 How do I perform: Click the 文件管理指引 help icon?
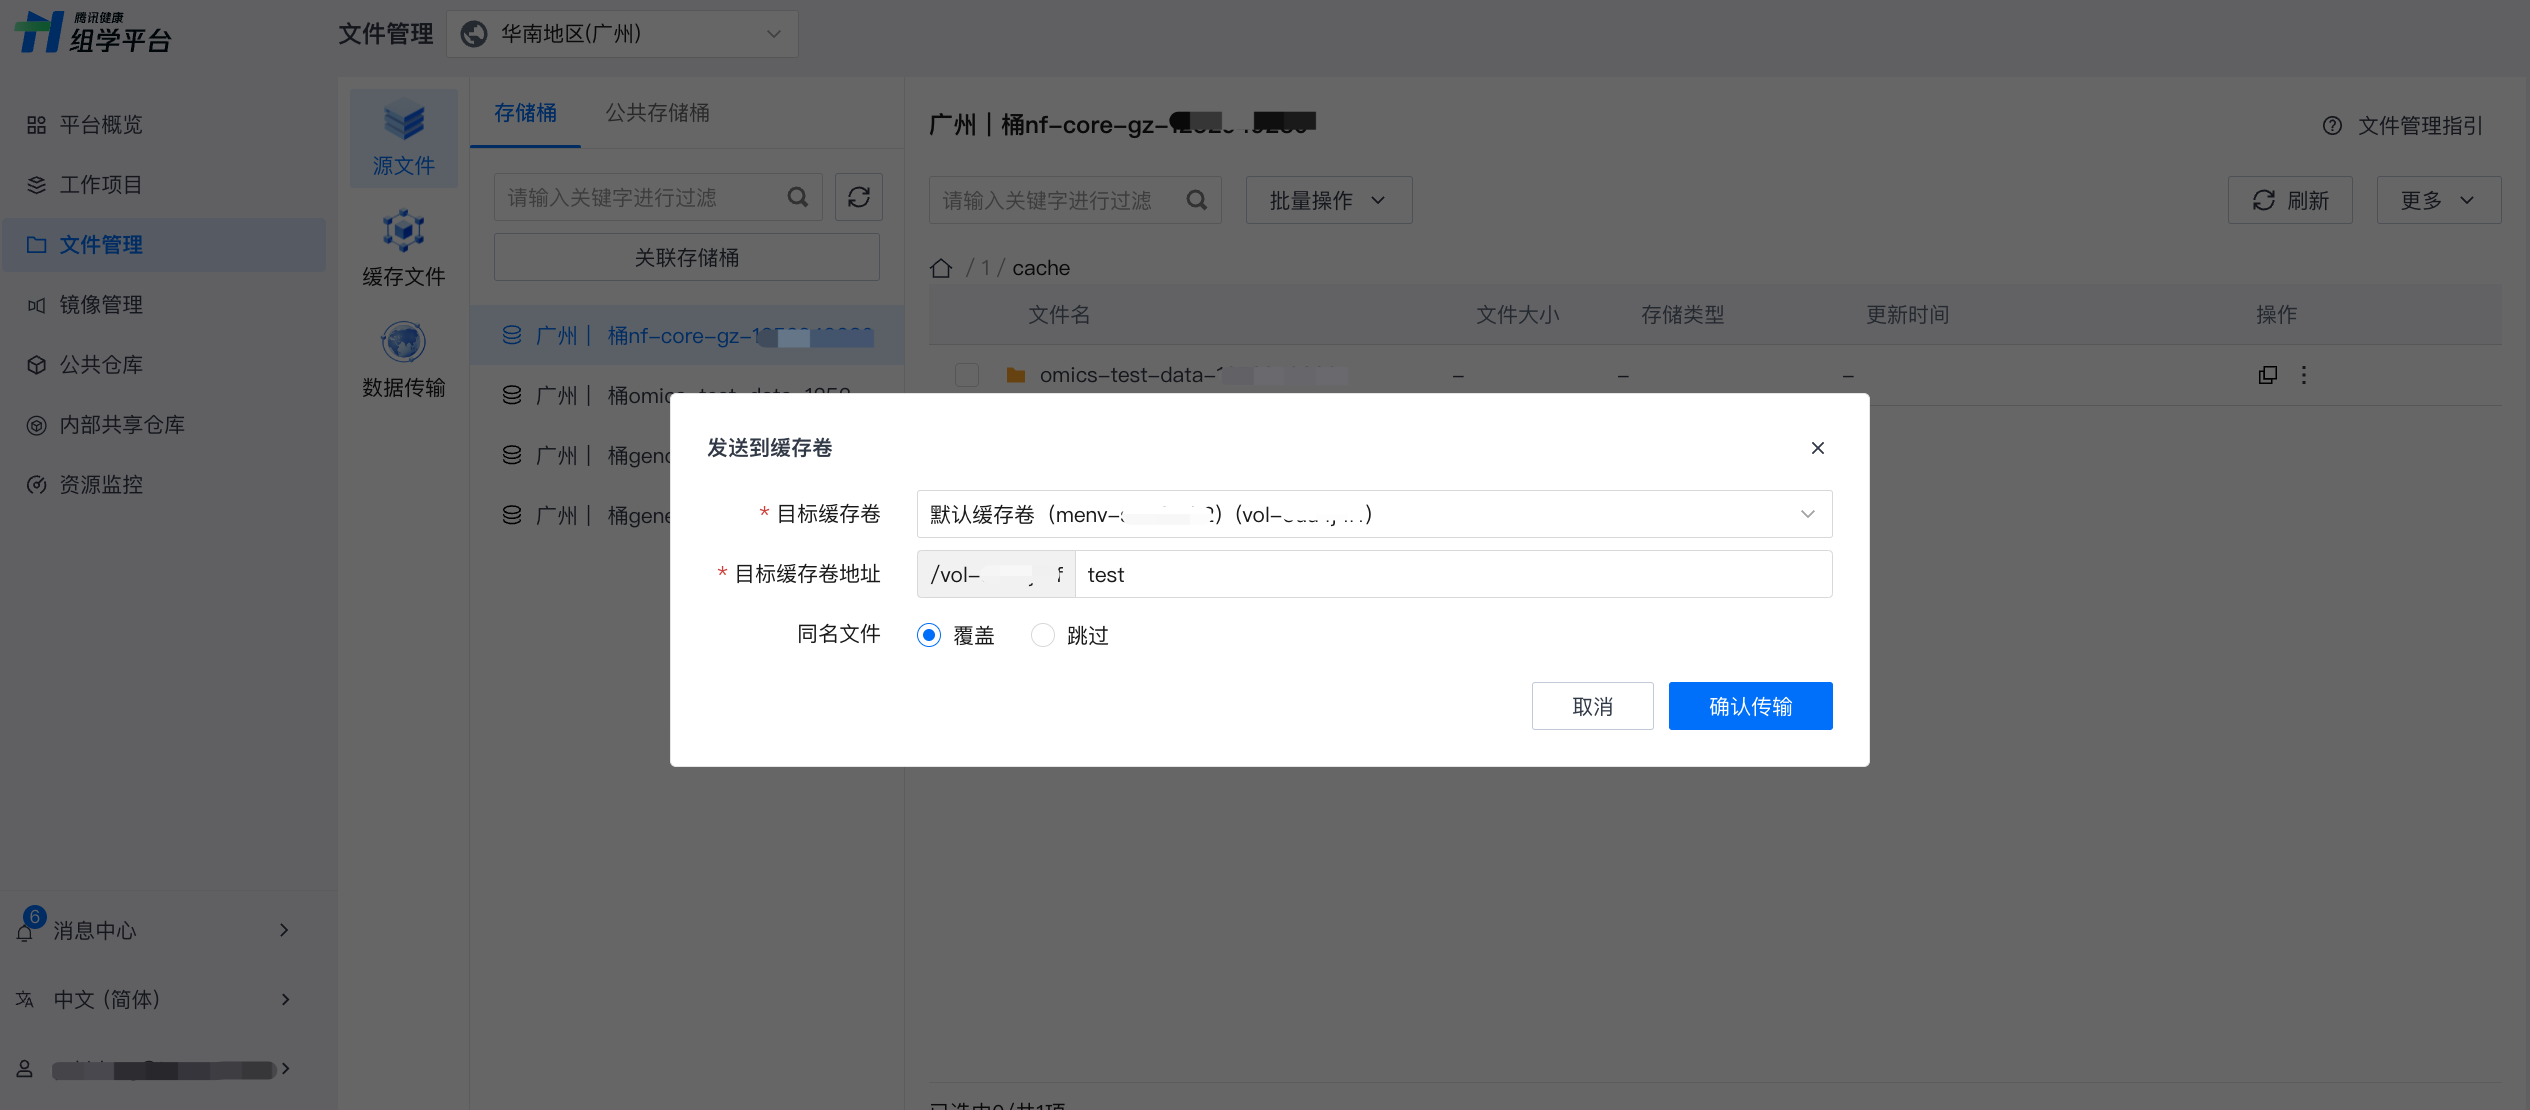point(2332,126)
